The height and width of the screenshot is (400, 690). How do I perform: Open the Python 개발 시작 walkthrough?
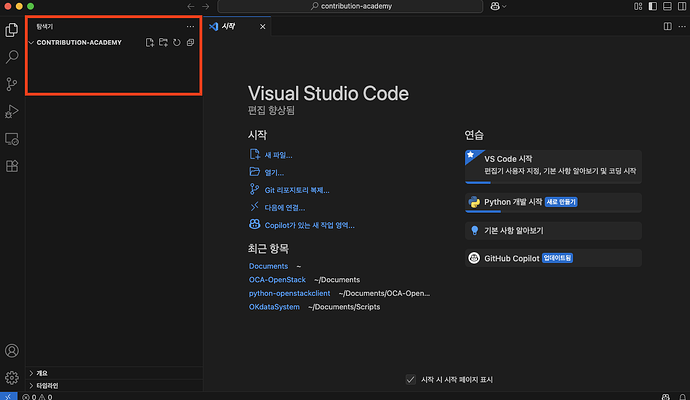[553, 202]
